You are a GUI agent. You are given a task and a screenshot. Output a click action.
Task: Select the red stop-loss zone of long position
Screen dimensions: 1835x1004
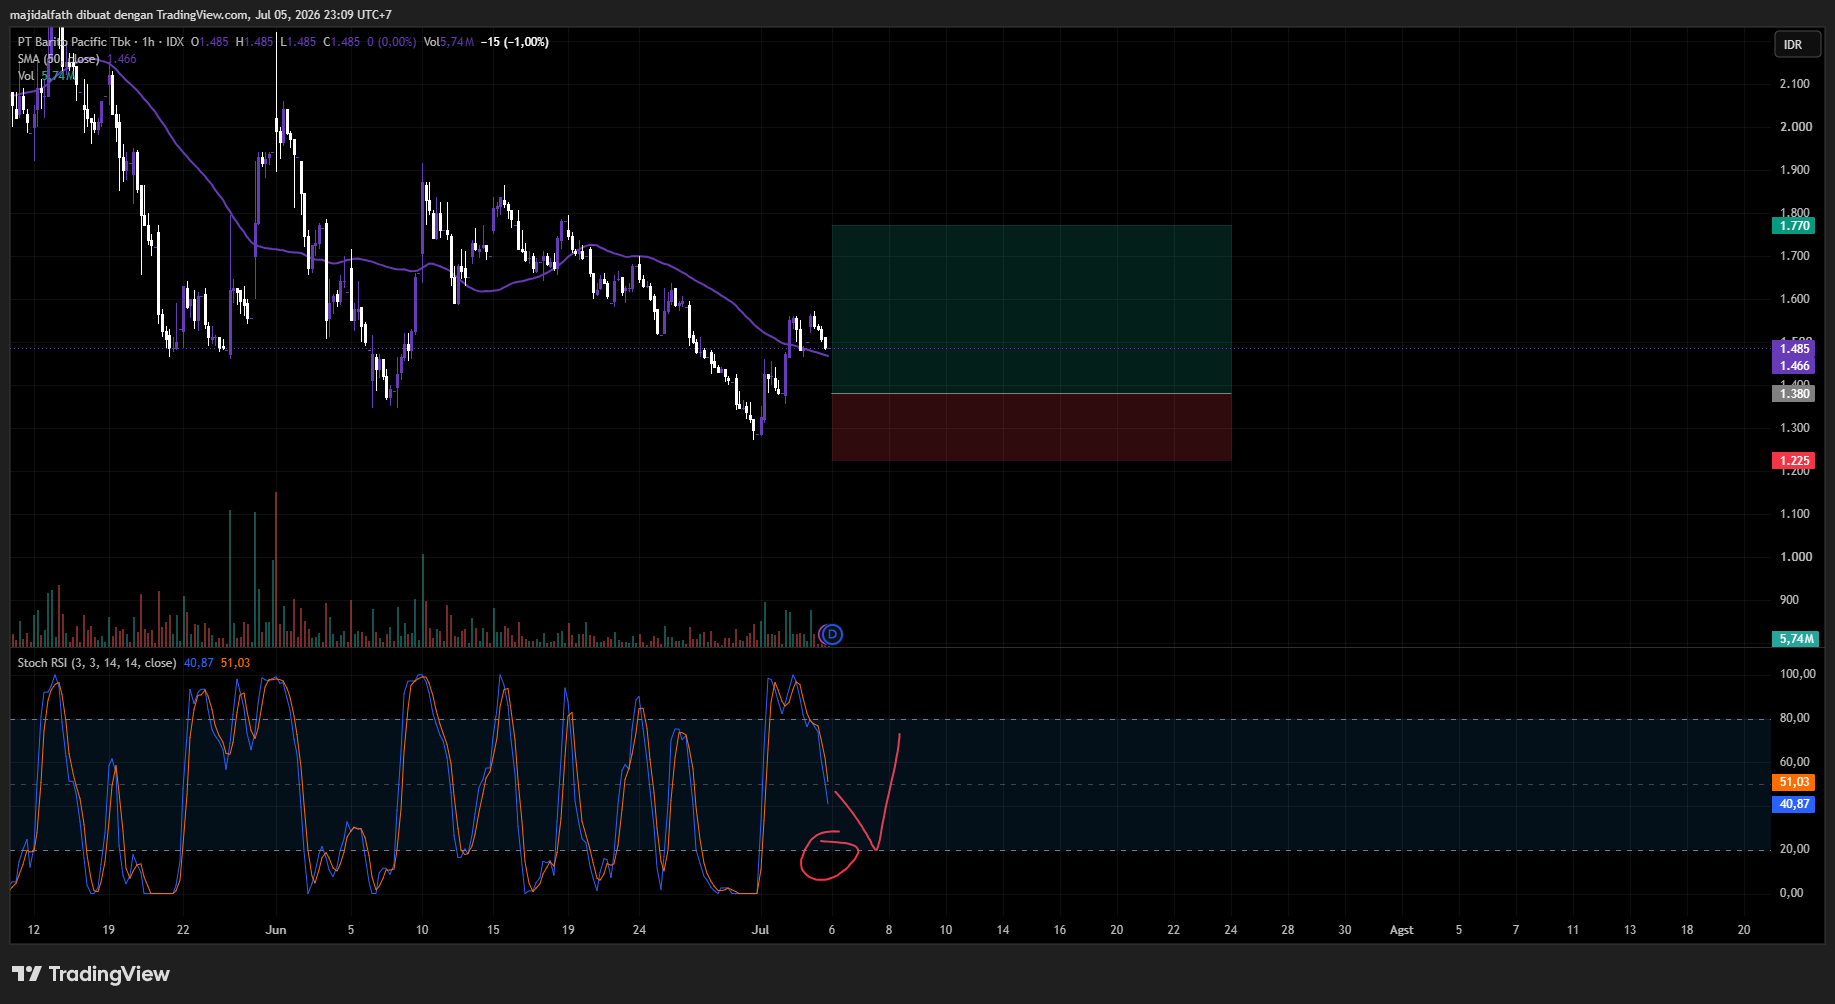coord(1031,427)
